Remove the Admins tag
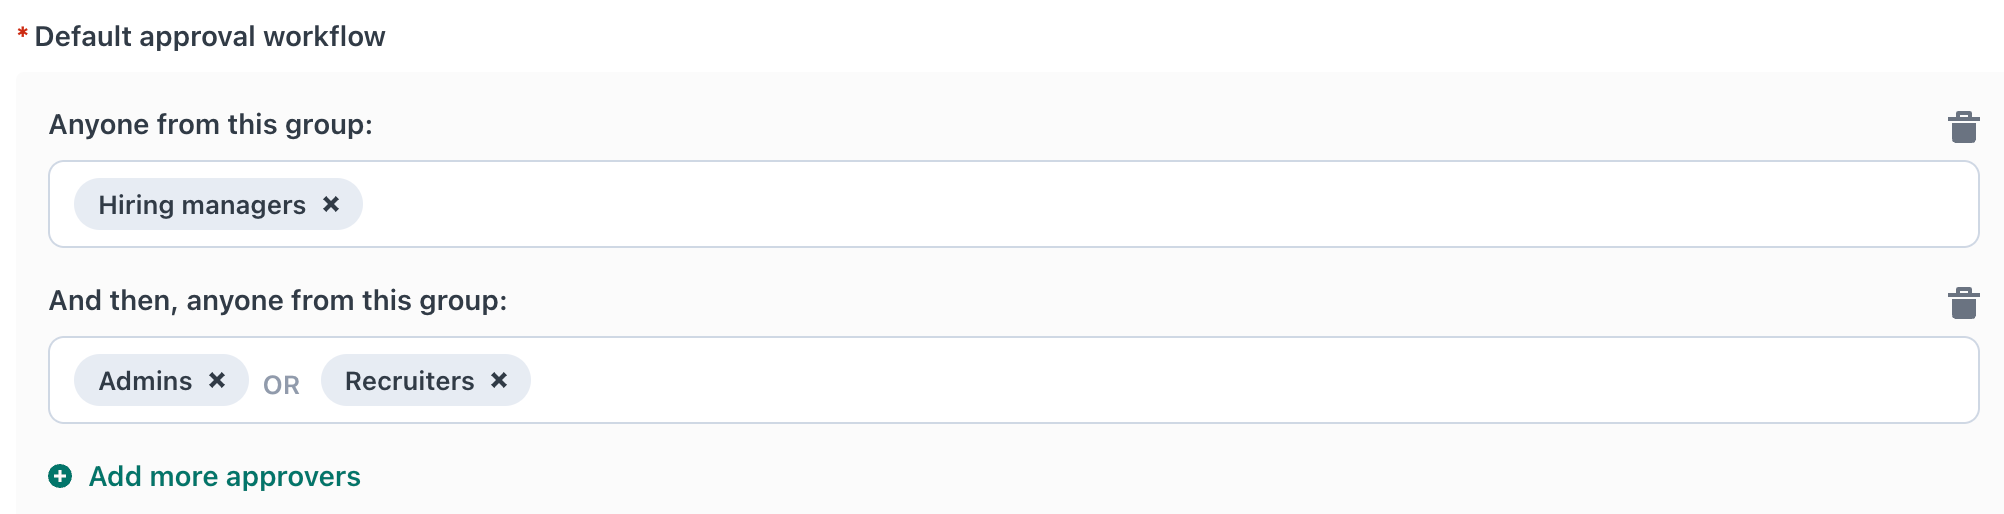The height and width of the screenshot is (514, 2004). coord(217,380)
